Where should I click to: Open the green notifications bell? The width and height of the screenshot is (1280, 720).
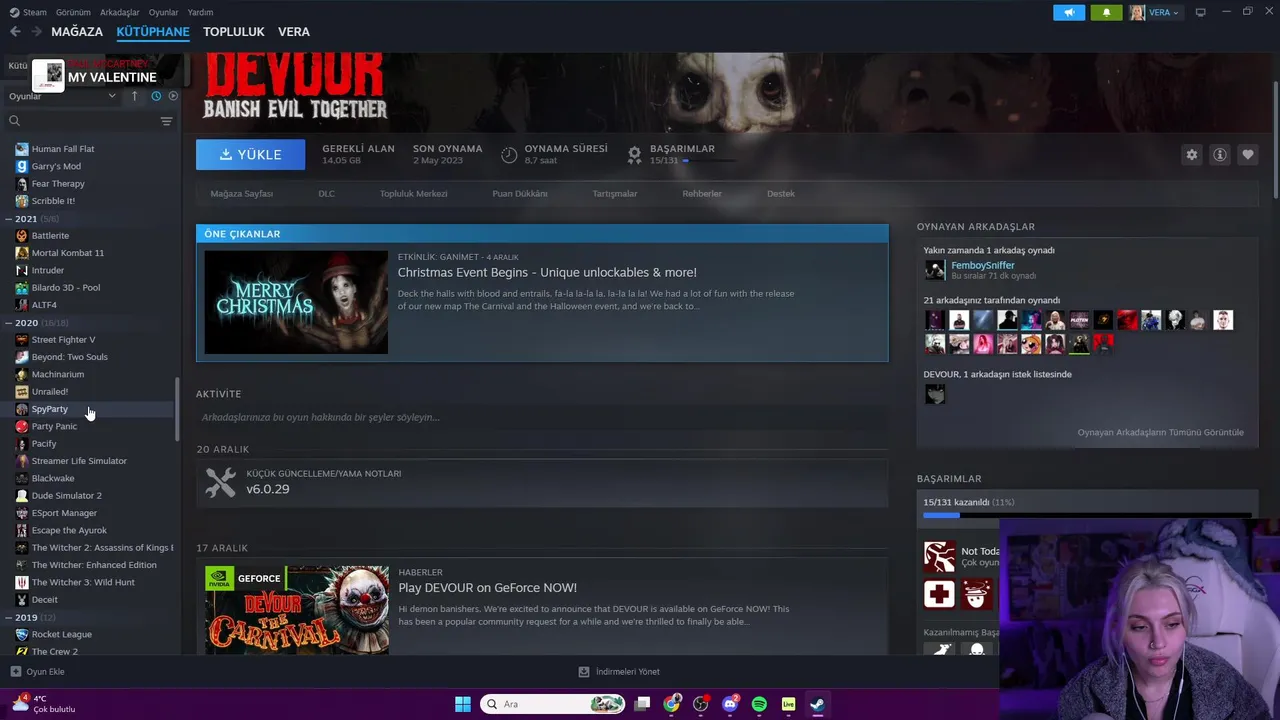[1106, 12]
